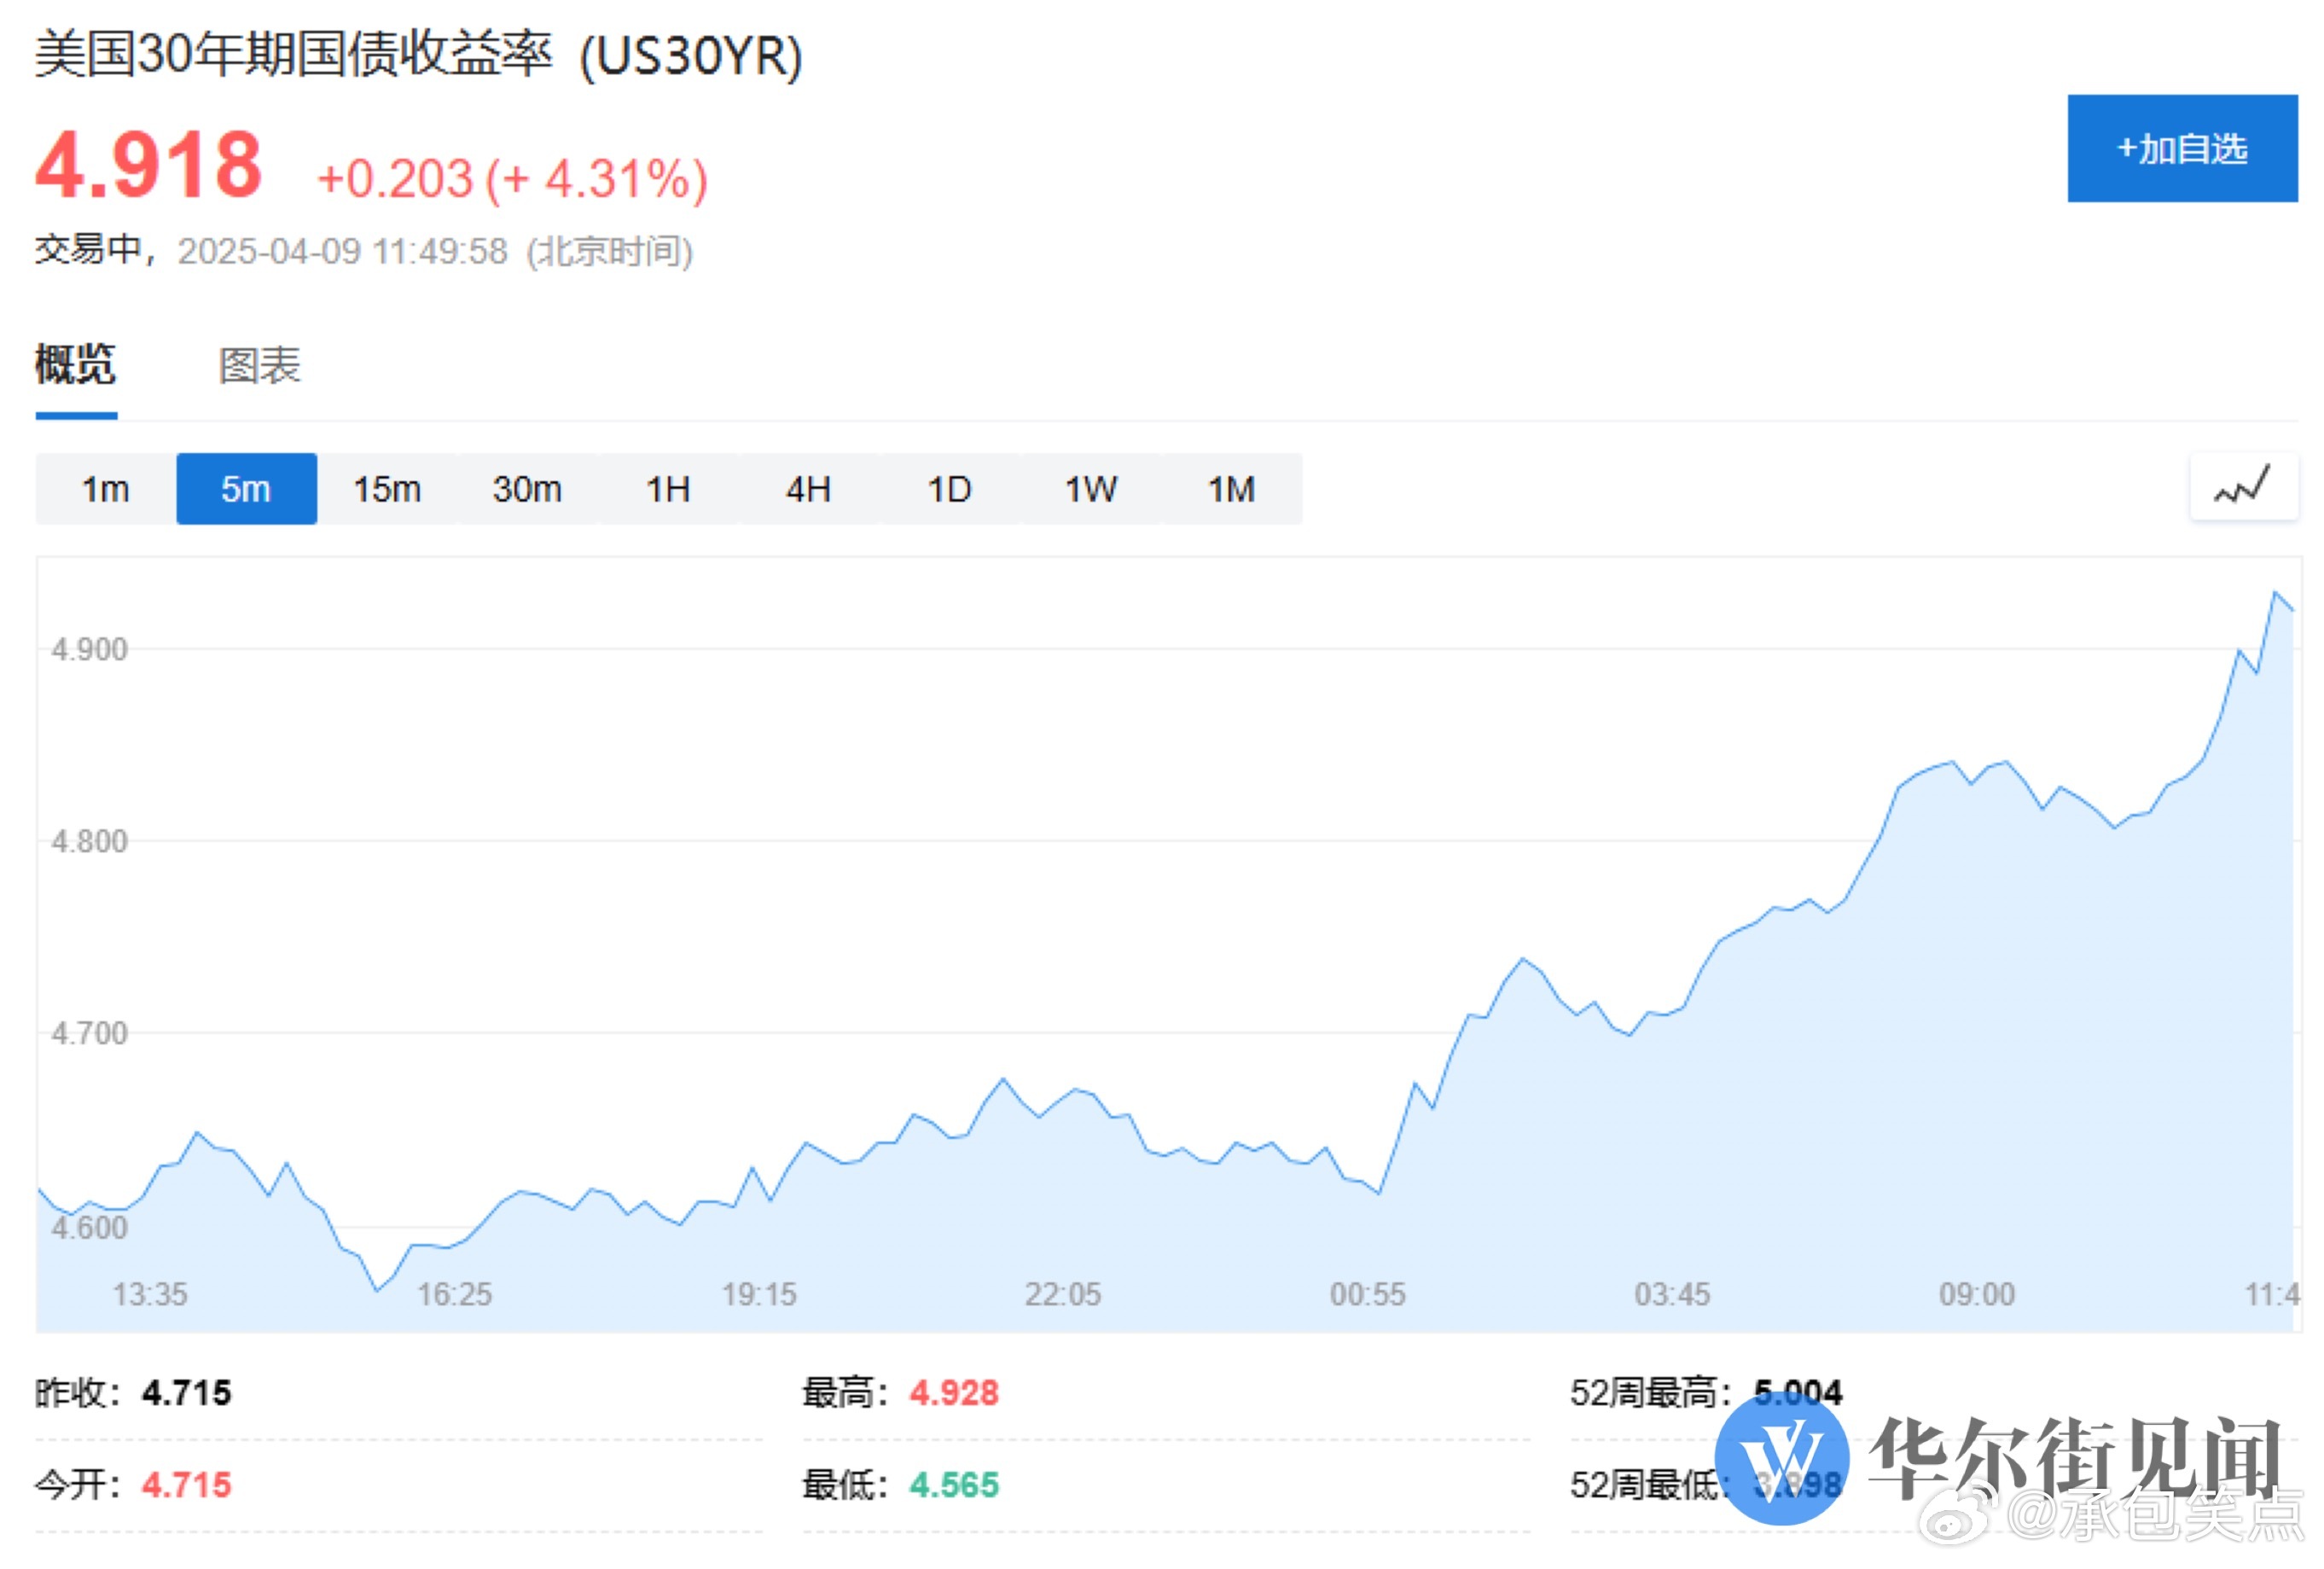The width and height of the screenshot is (2324, 1569).
Task: Click the line chart type icon
Action: (x=2243, y=487)
